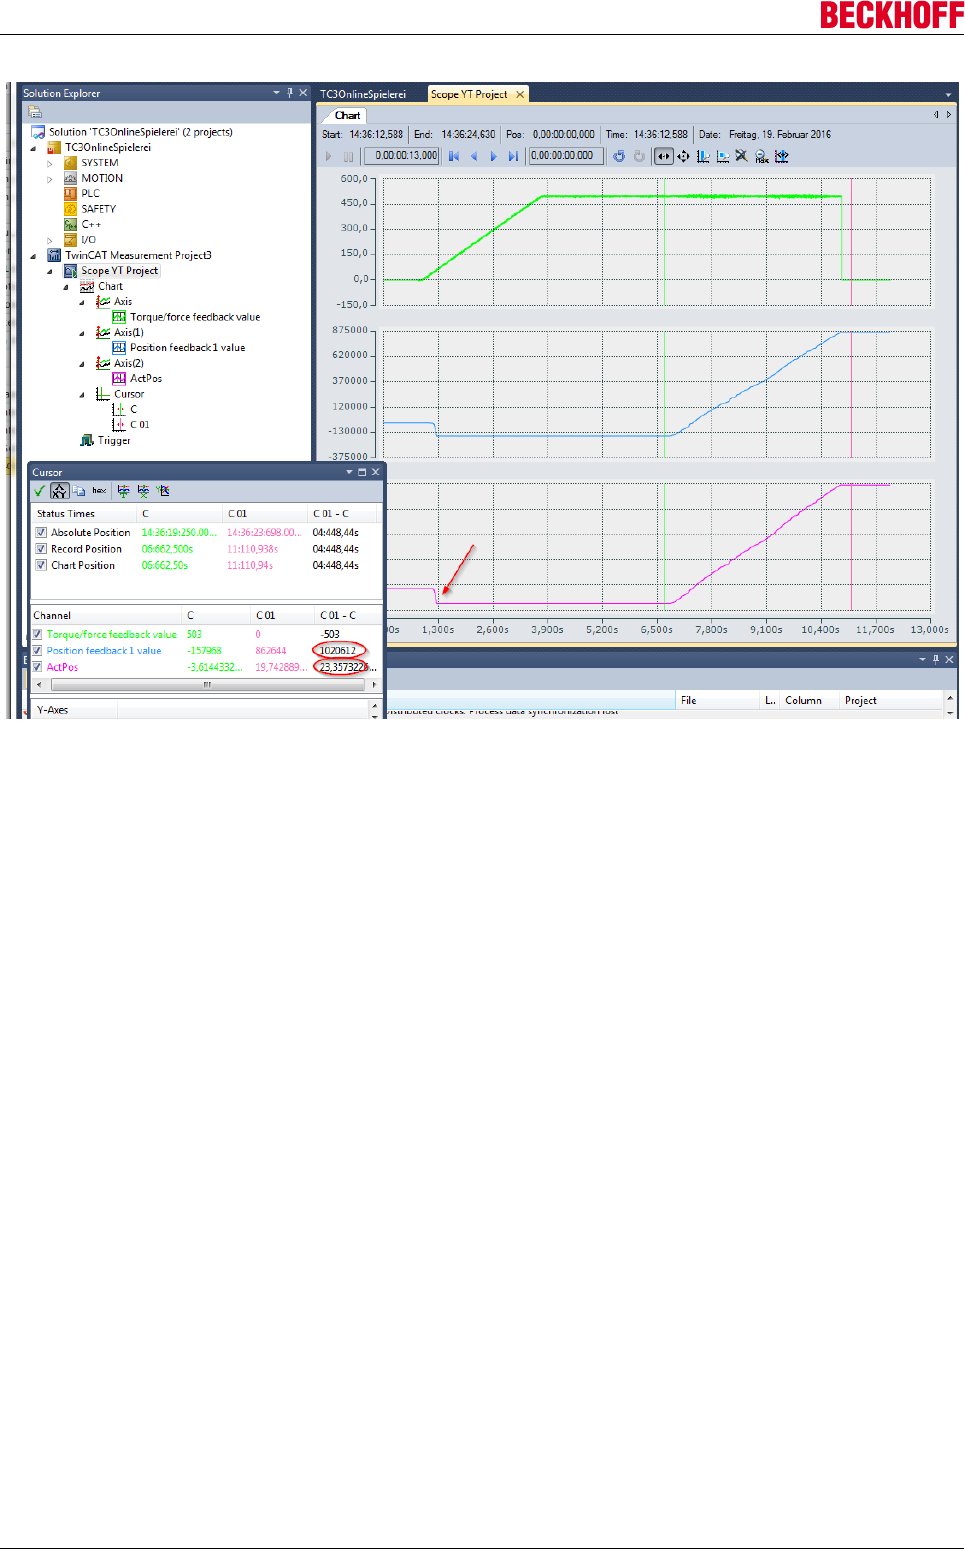Select the ActPos channel icon in tree
The image size is (965, 1549).
point(119,378)
